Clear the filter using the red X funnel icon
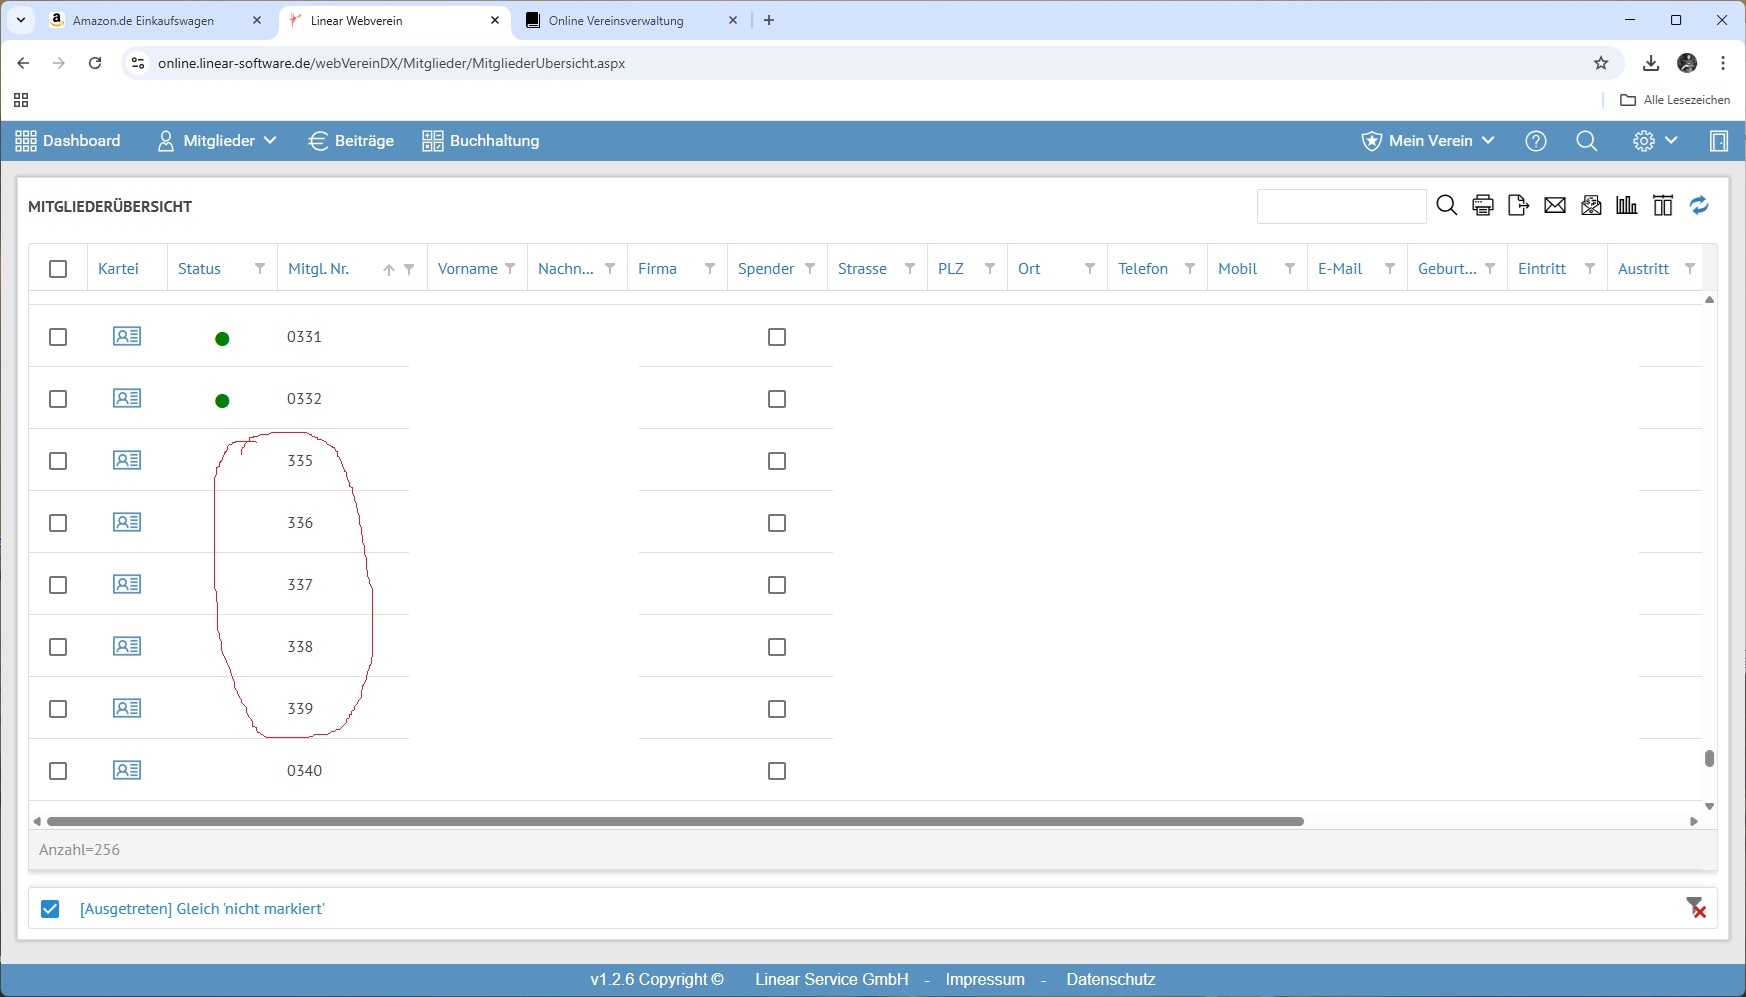This screenshot has height=997, width=1746. (1696, 908)
